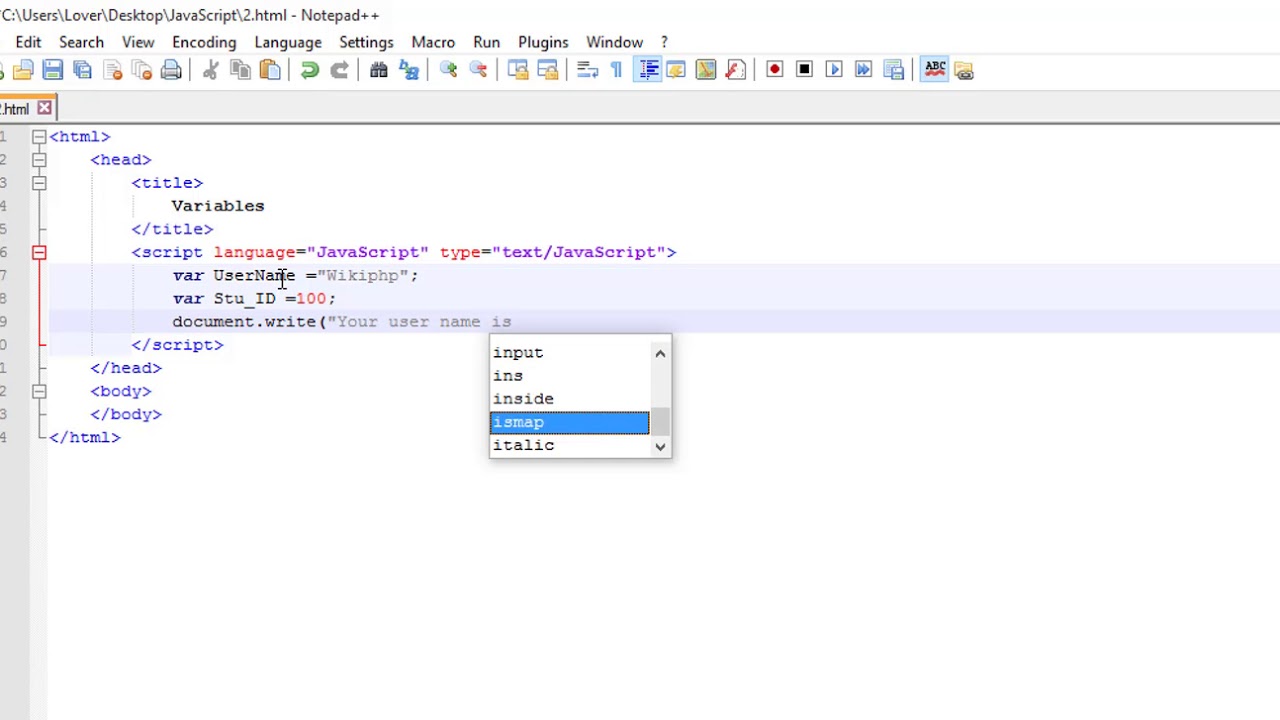Toggle ABC spell check button
The image size is (1280, 720).
pyautogui.click(x=935, y=70)
